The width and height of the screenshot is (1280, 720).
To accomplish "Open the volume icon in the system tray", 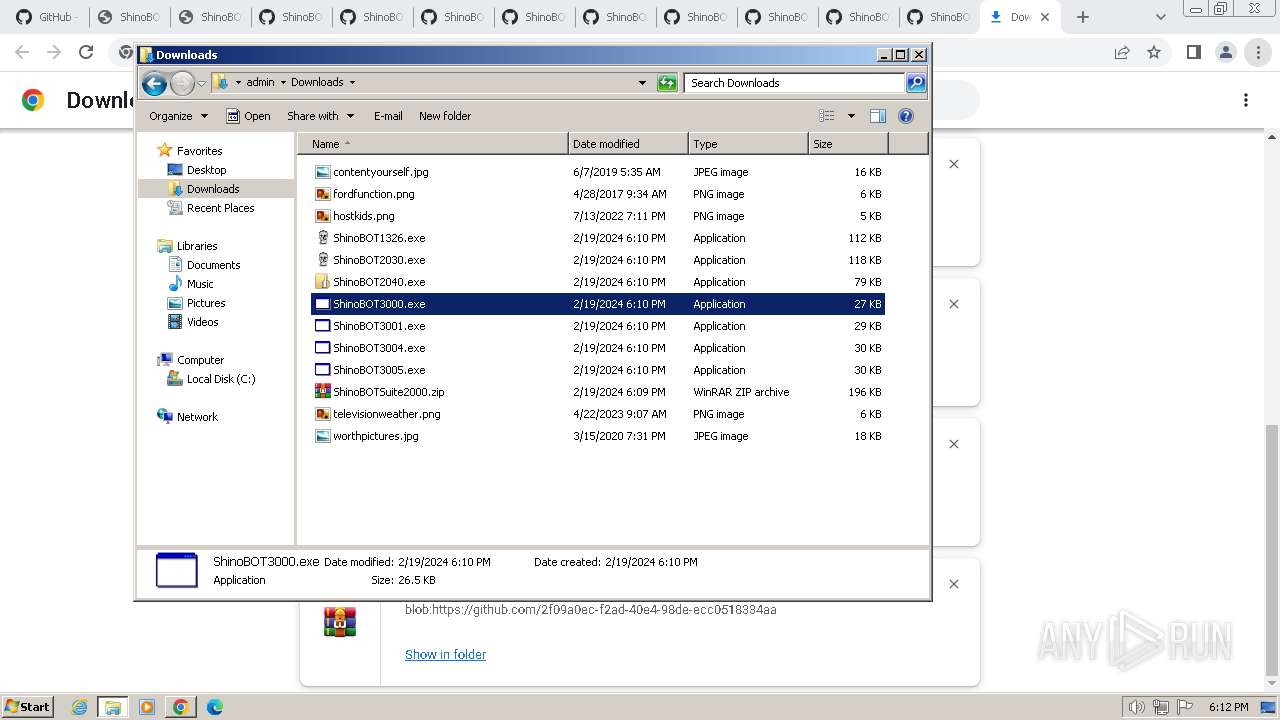I will point(1136,707).
